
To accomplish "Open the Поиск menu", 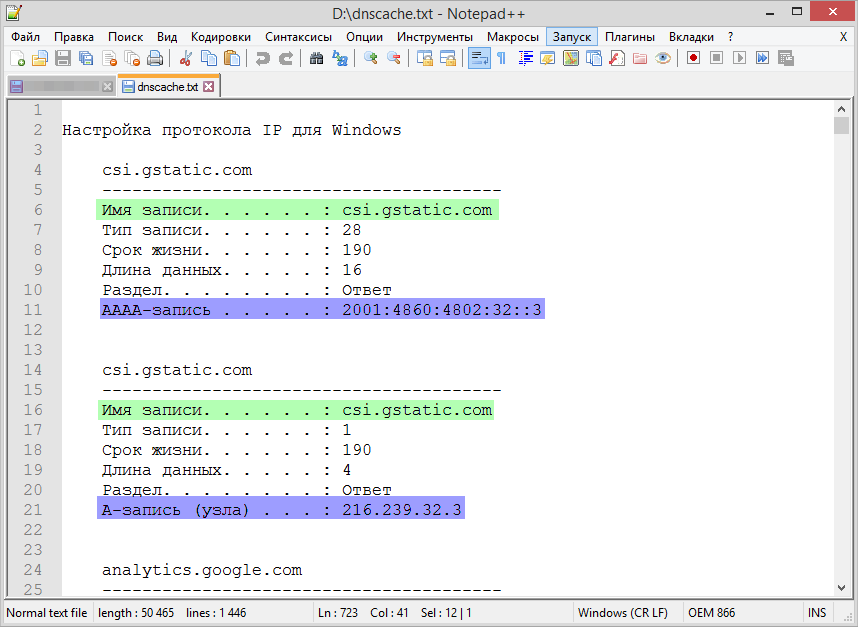I will tap(125, 37).
